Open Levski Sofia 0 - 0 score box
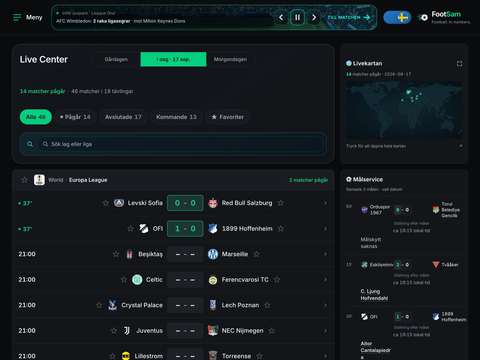 click(185, 203)
